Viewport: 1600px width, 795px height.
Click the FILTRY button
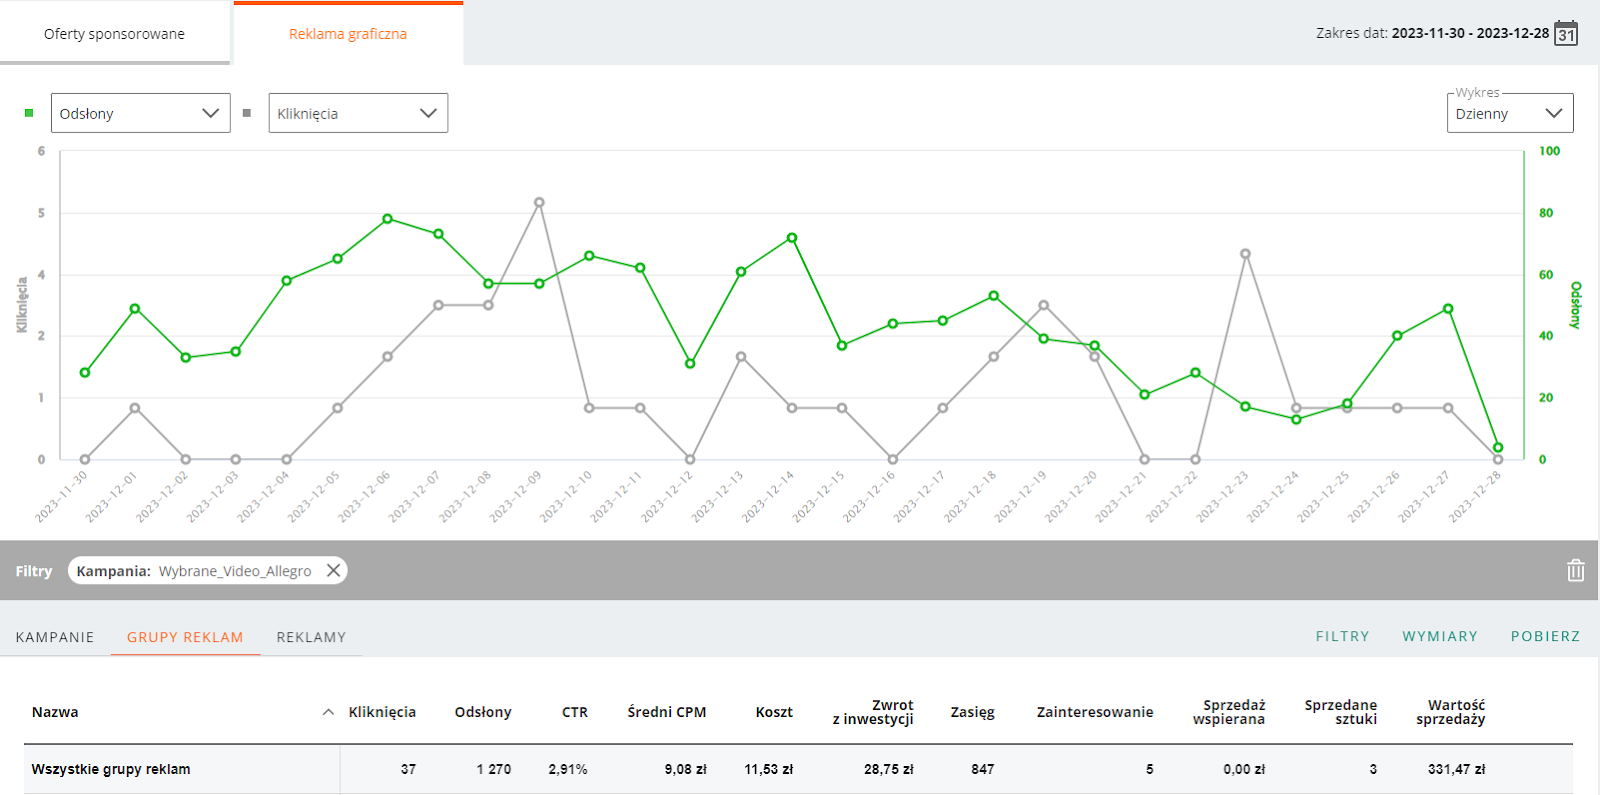(x=1342, y=636)
